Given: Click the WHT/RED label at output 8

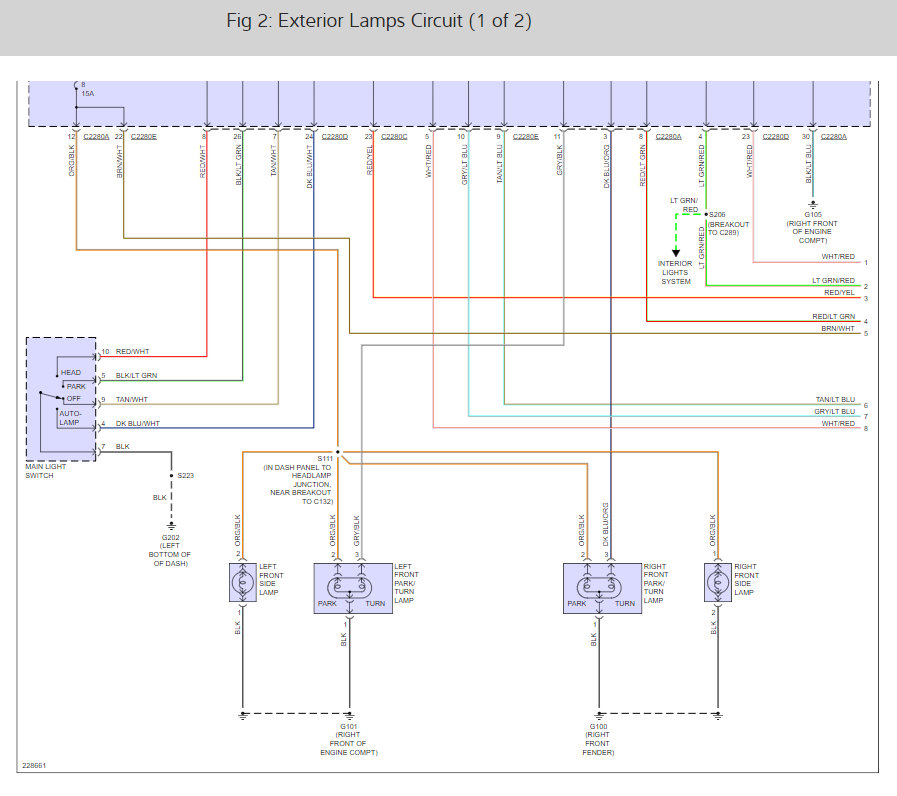Looking at the screenshot, I should pyautogui.click(x=838, y=423).
